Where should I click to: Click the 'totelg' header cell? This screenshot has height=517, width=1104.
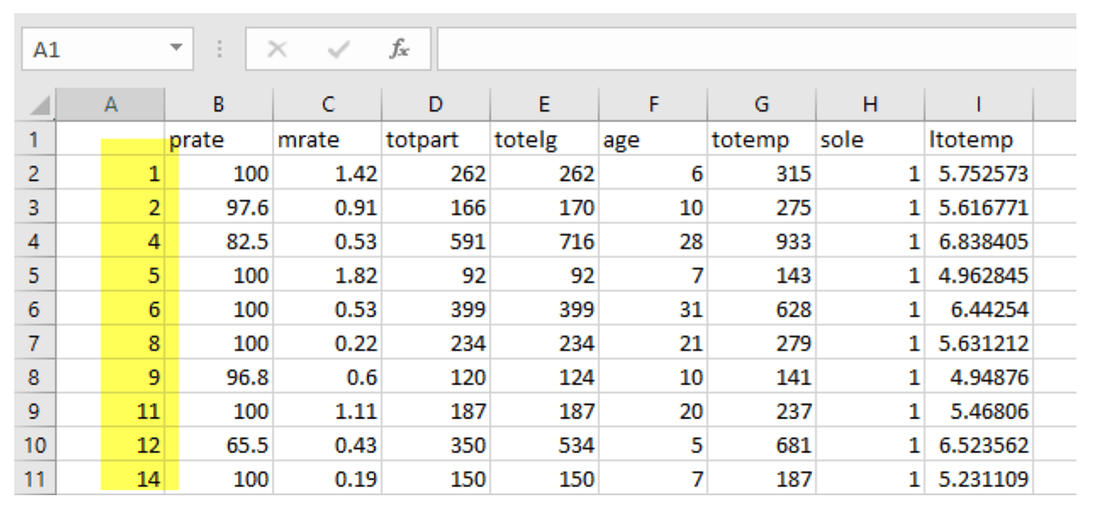coord(544,139)
